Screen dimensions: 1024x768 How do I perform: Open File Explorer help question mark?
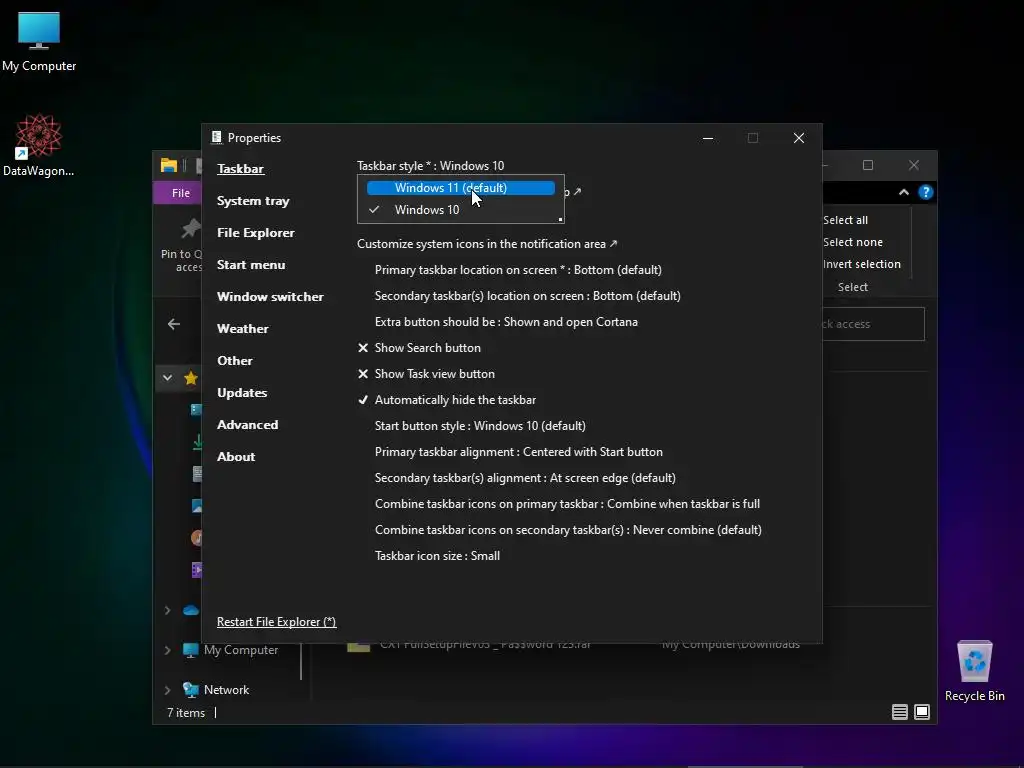[925, 192]
